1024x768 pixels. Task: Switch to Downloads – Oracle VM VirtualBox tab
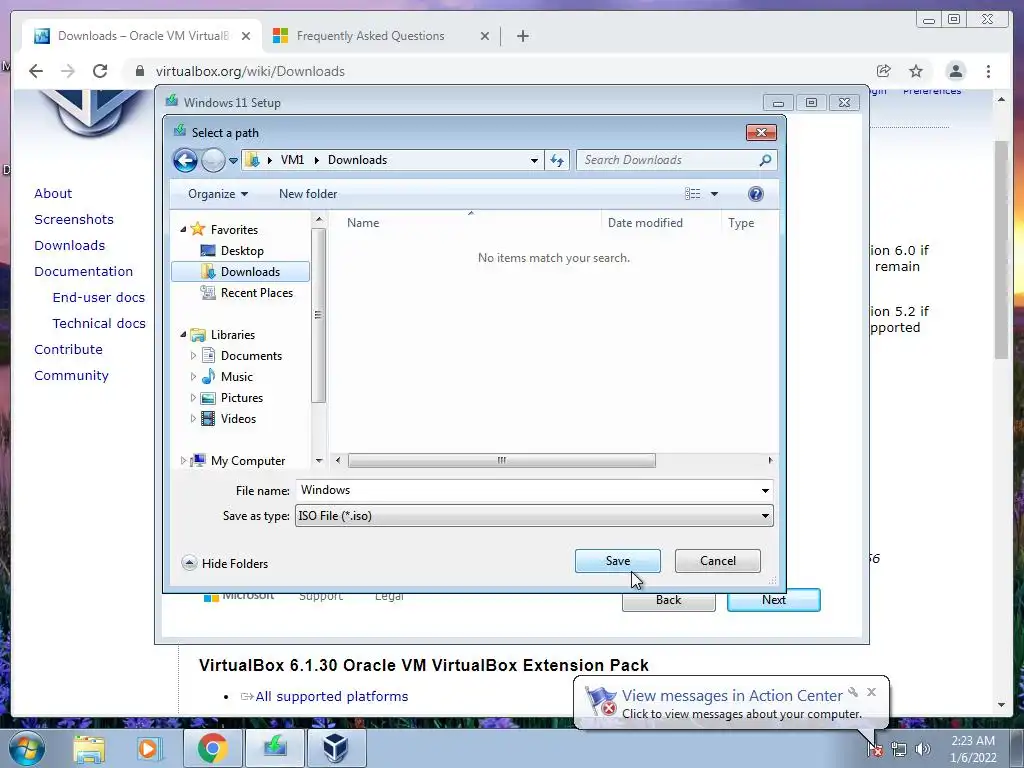[142, 36]
